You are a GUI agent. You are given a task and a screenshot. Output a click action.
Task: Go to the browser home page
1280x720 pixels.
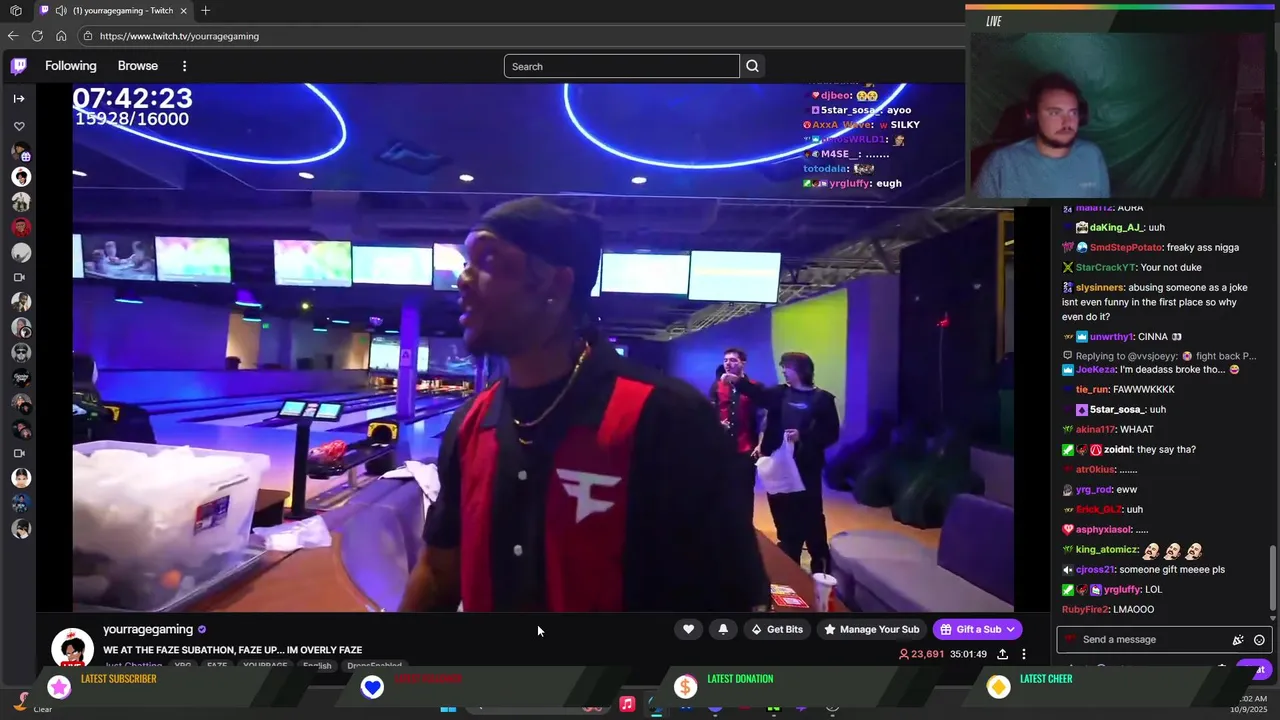[x=61, y=36]
